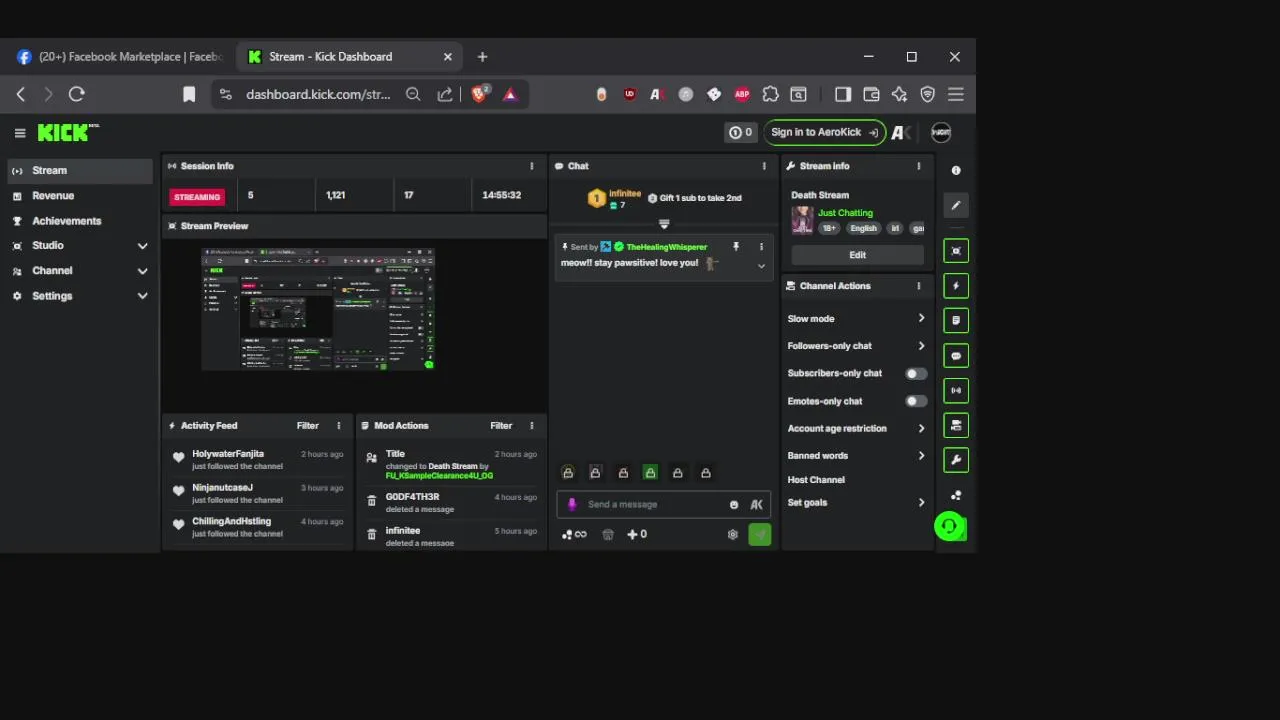
Task: Click the Just Chatting category link
Action: coord(845,213)
